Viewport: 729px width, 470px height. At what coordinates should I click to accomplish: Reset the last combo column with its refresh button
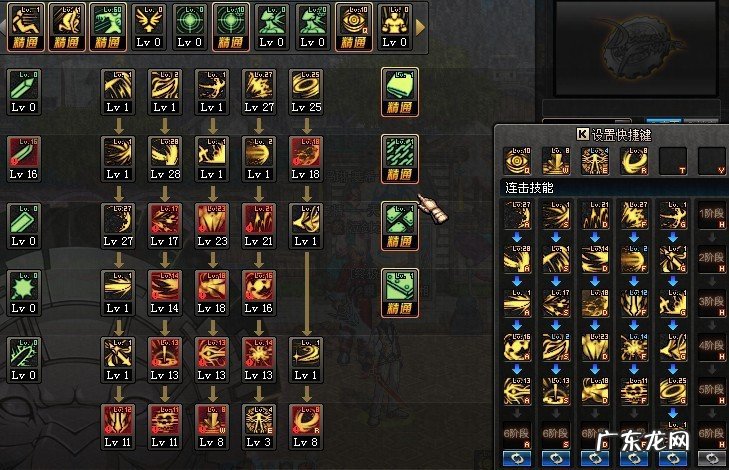click(x=711, y=458)
